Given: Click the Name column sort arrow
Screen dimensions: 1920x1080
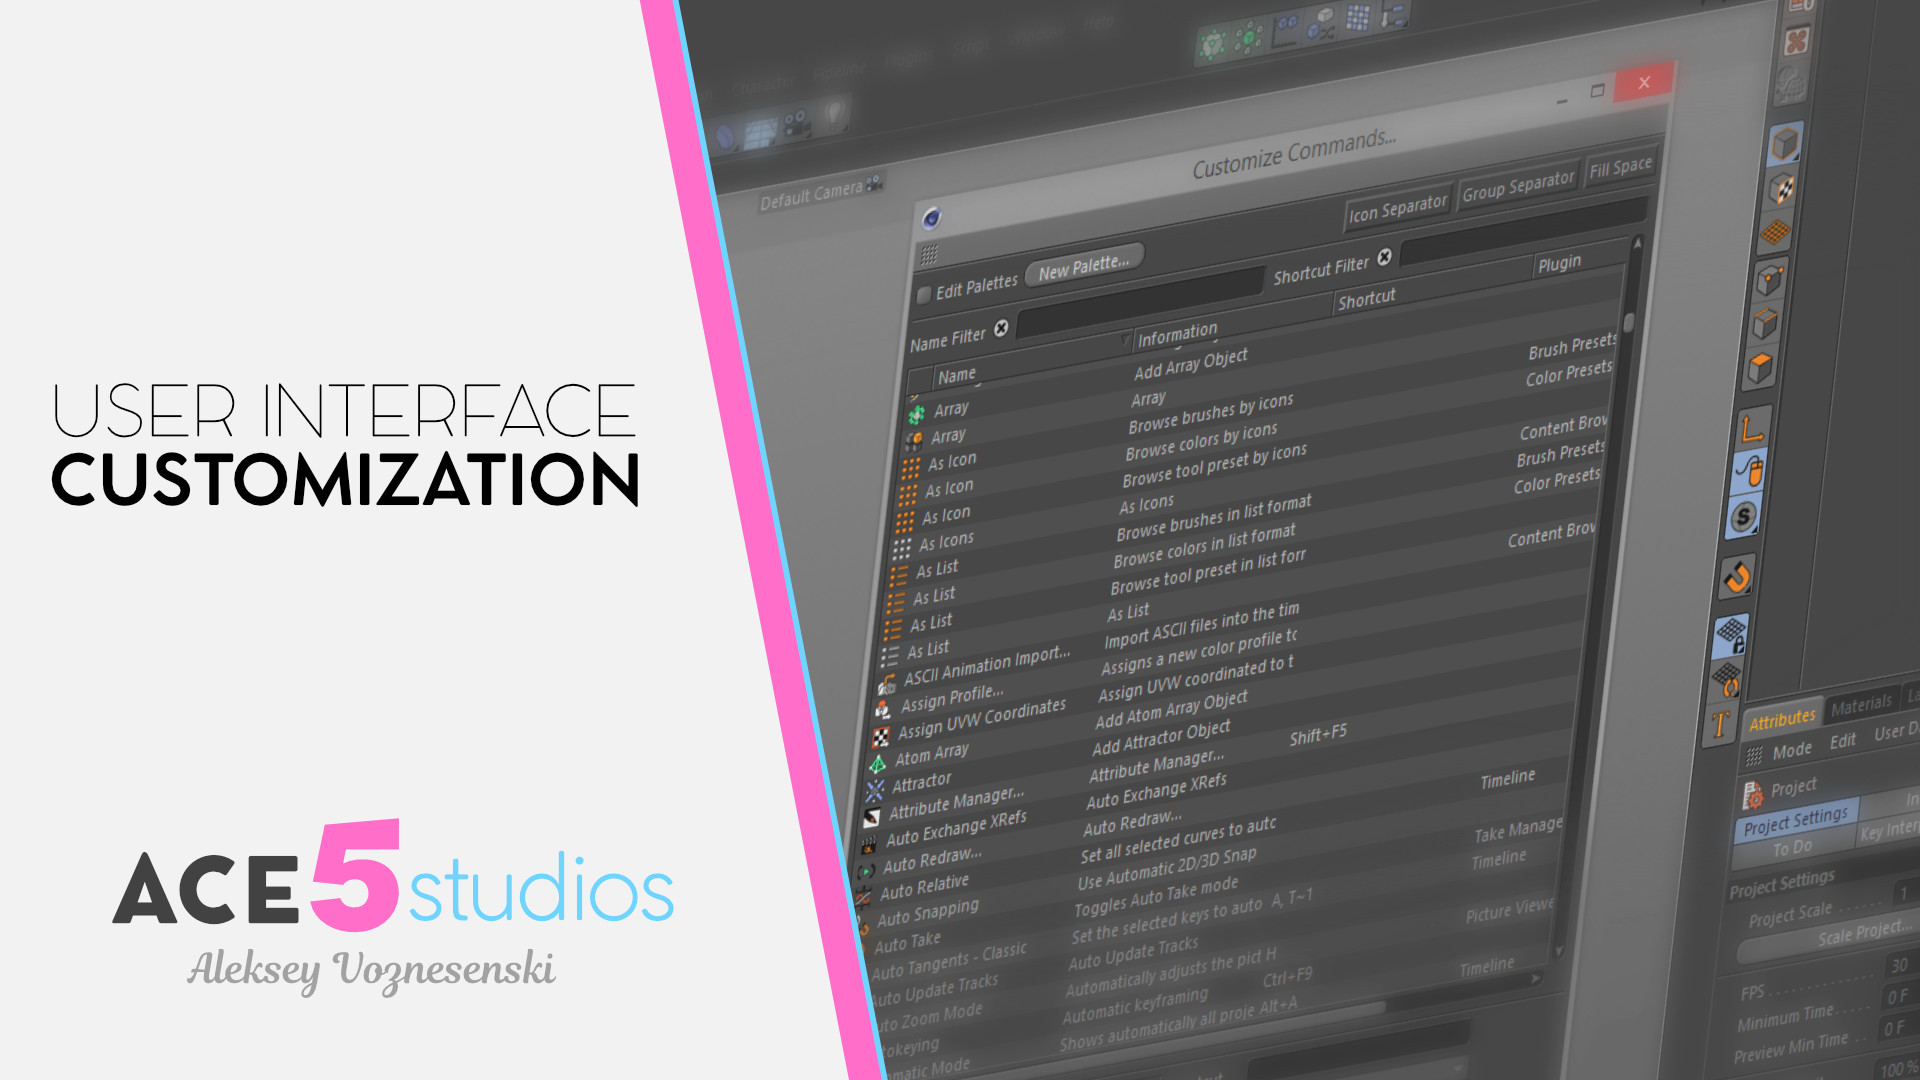Looking at the screenshot, I should pos(1126,341).
